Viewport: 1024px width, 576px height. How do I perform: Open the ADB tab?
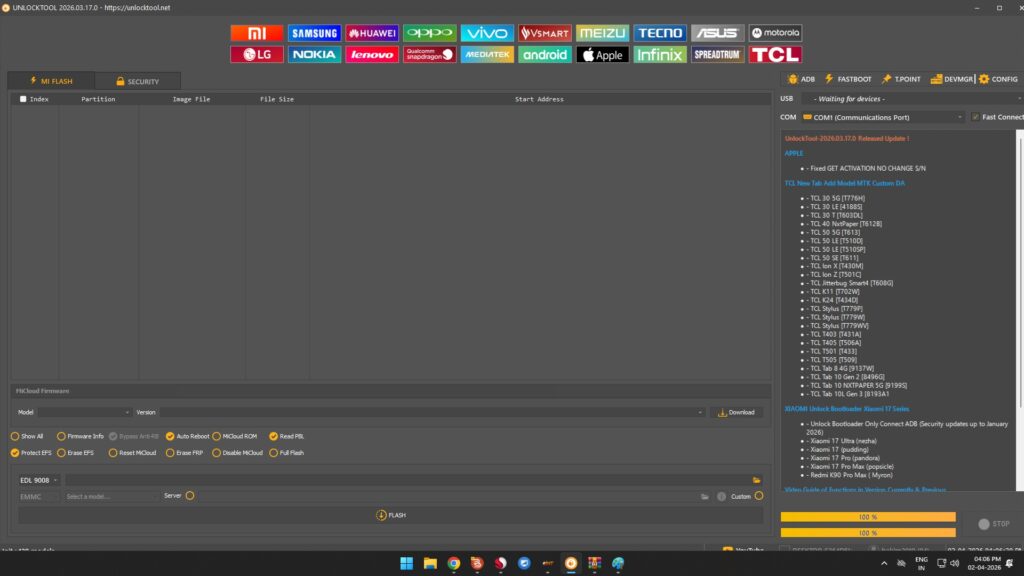coord(801,79)
